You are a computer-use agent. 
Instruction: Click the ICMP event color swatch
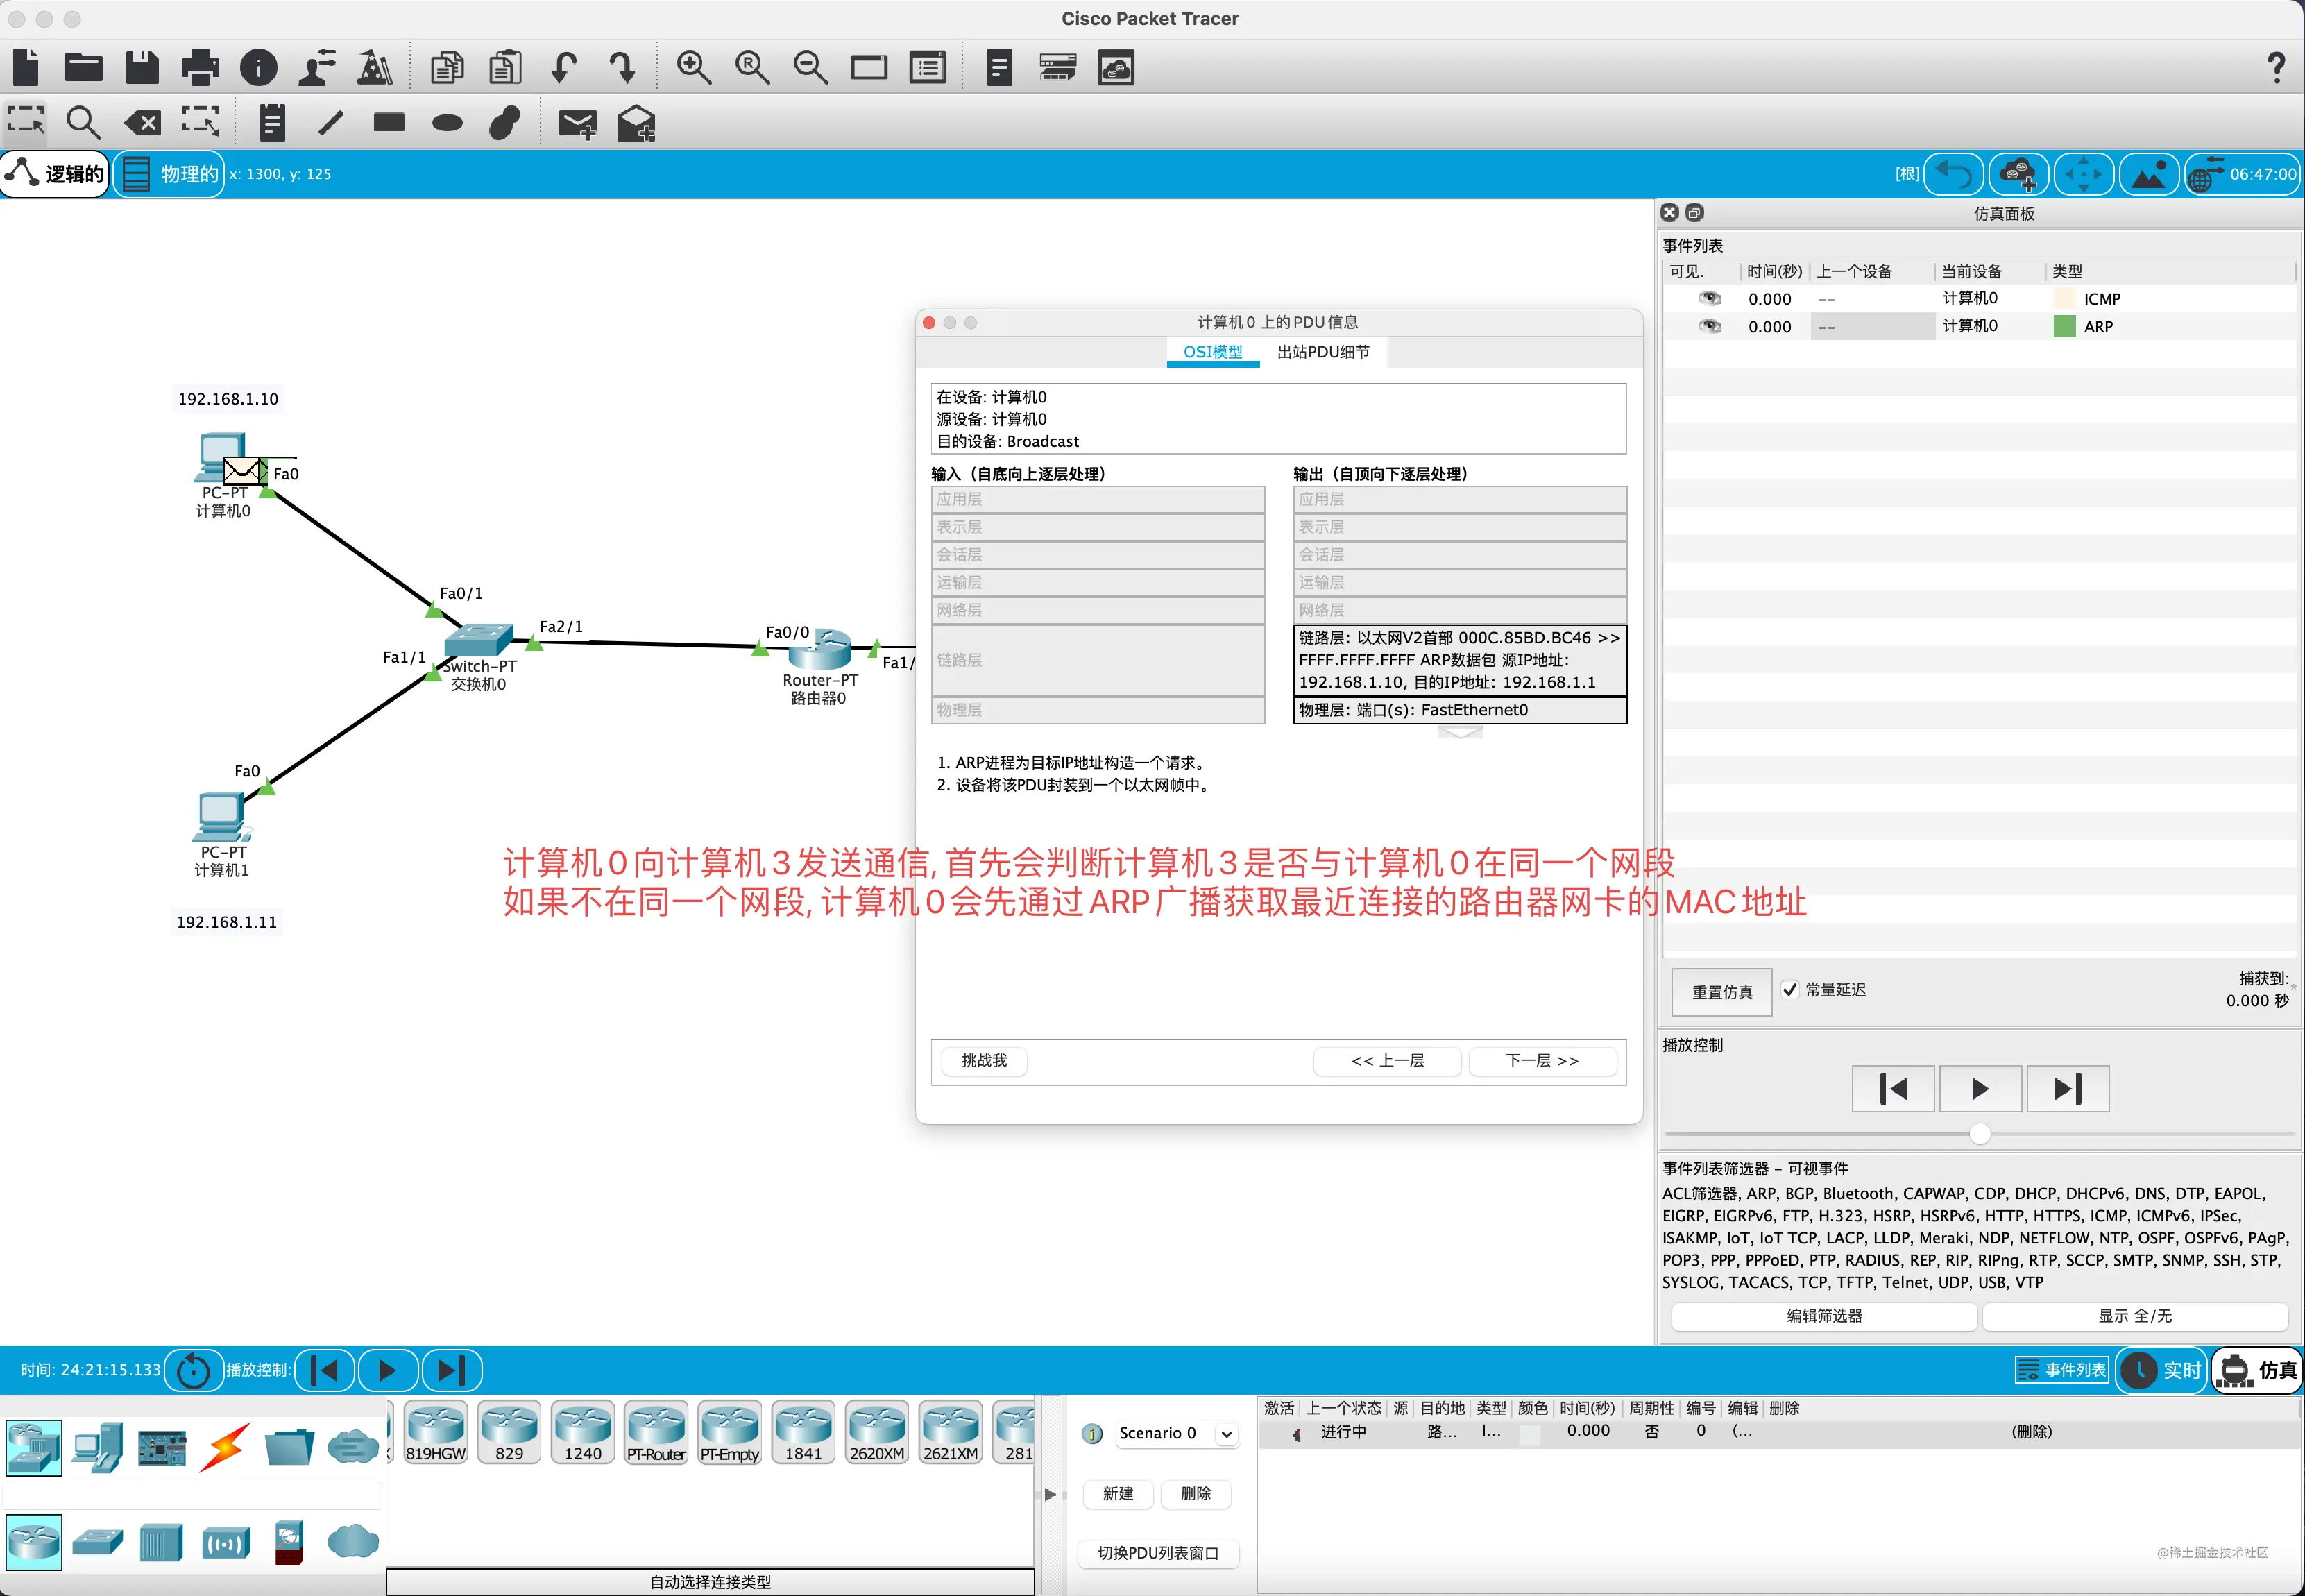[x=2064, y=298]
